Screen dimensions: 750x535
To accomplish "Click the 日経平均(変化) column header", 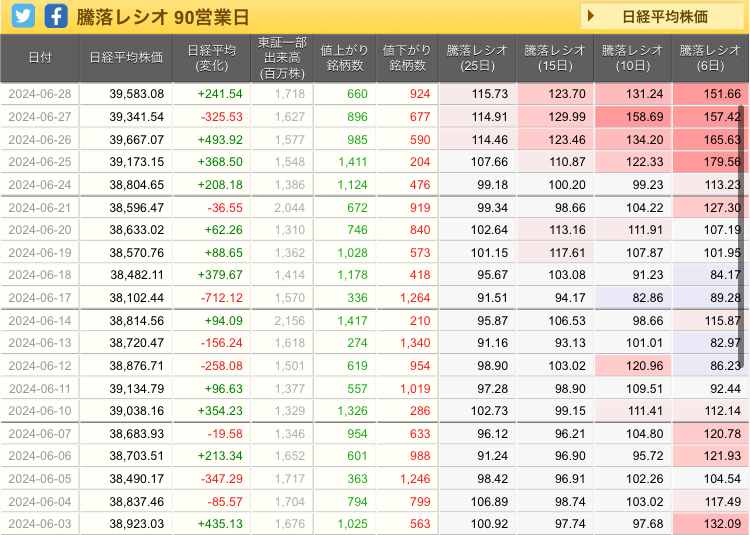I will click(x=211, y=58).
